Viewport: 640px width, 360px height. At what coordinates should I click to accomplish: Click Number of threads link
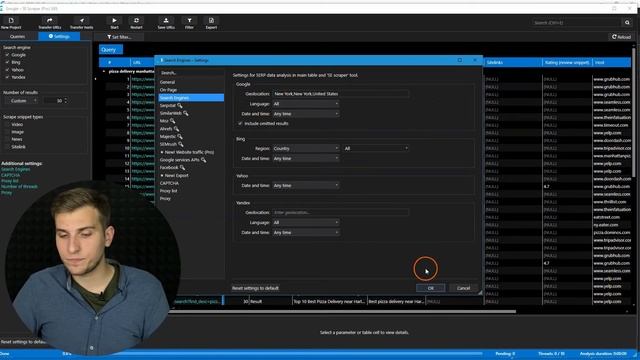19,187
